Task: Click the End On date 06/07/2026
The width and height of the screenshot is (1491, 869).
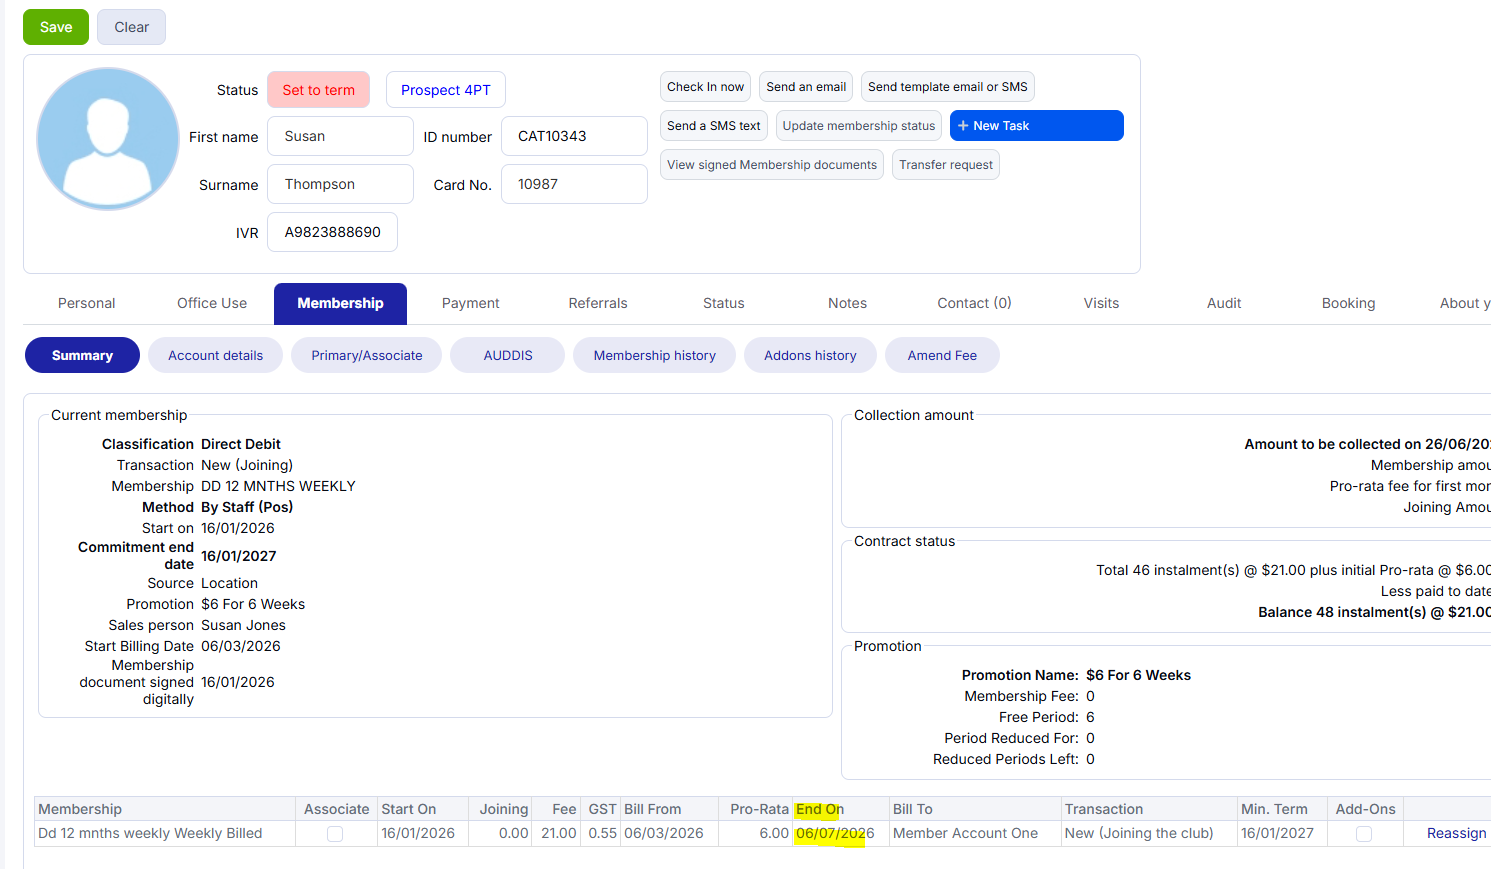Action: (x=835, y=833)
